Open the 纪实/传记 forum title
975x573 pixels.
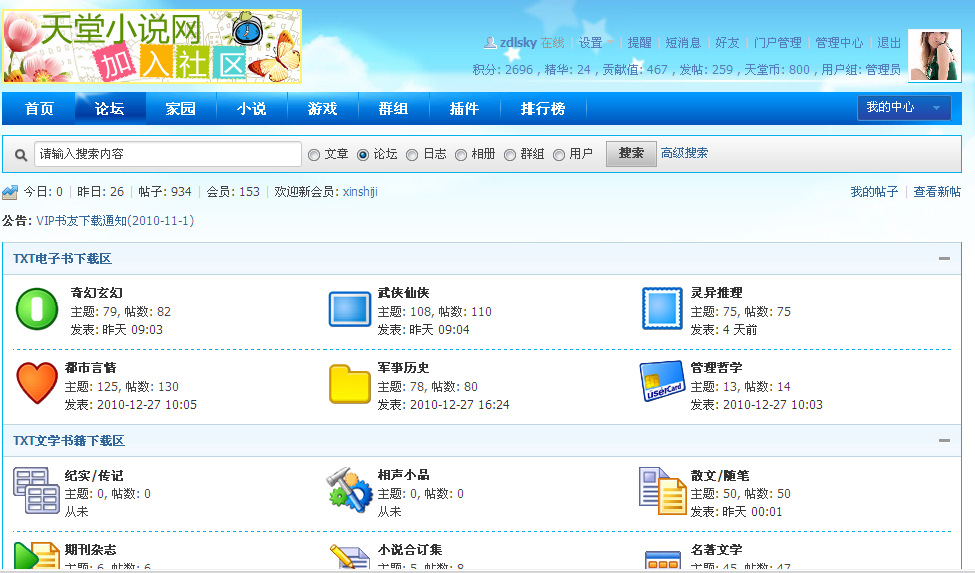[x=94, y=475]
